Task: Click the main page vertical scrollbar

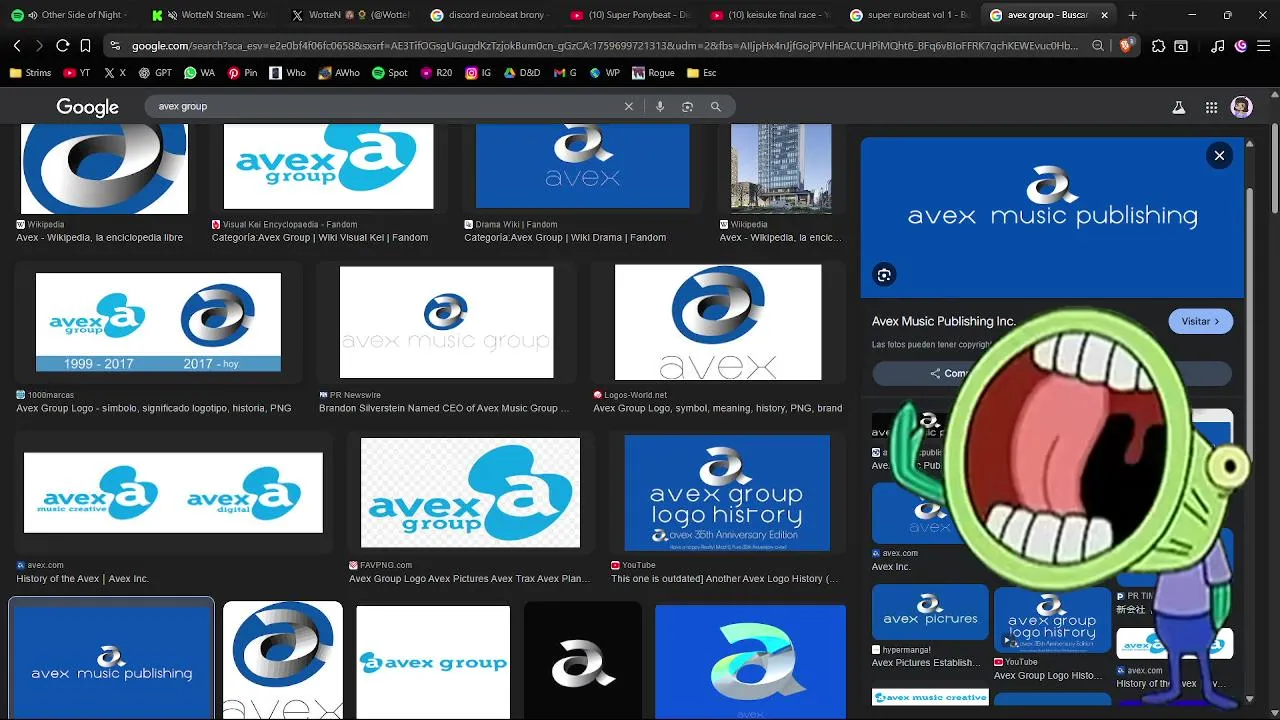Action: click(1274, 170)
